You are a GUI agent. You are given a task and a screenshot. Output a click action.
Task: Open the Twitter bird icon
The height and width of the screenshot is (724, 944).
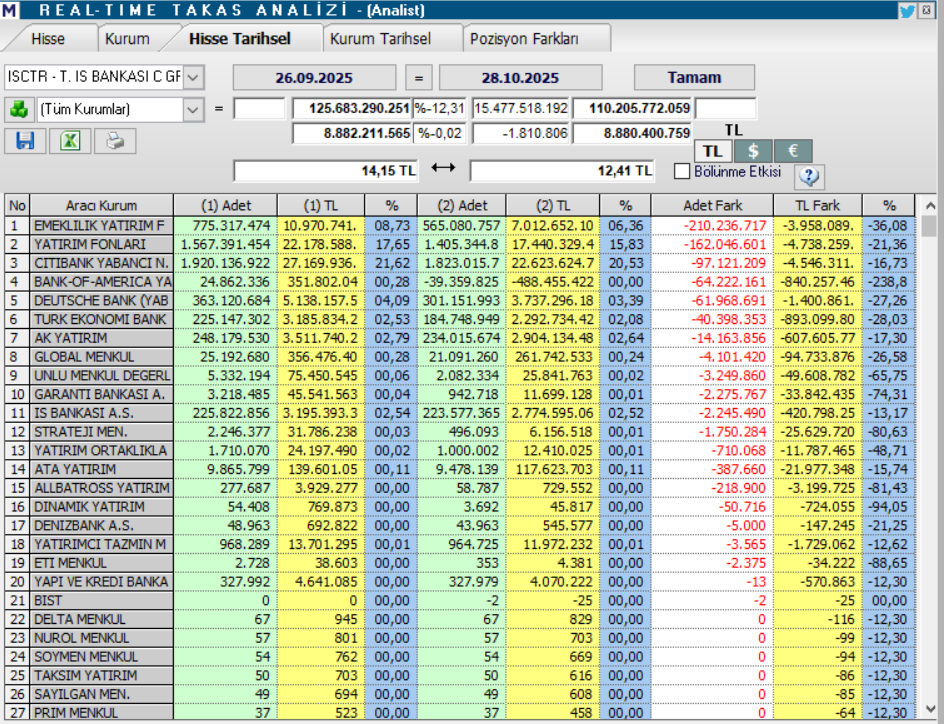tap(907, 11)
